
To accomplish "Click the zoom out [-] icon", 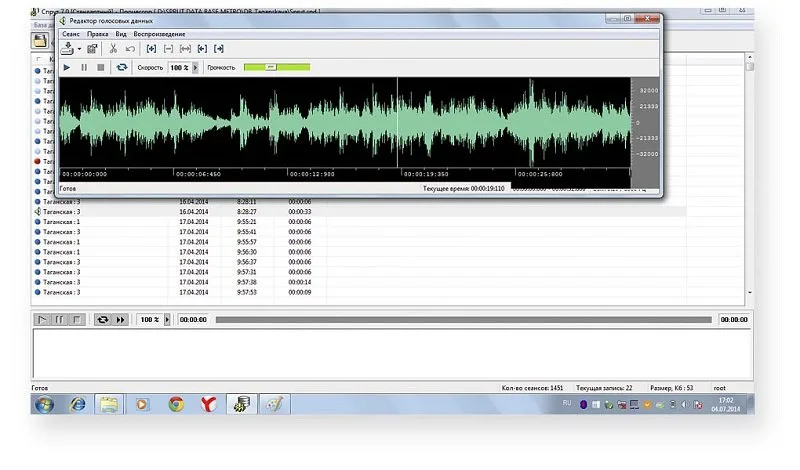I will pyautogui.click(x=168, y=48).
